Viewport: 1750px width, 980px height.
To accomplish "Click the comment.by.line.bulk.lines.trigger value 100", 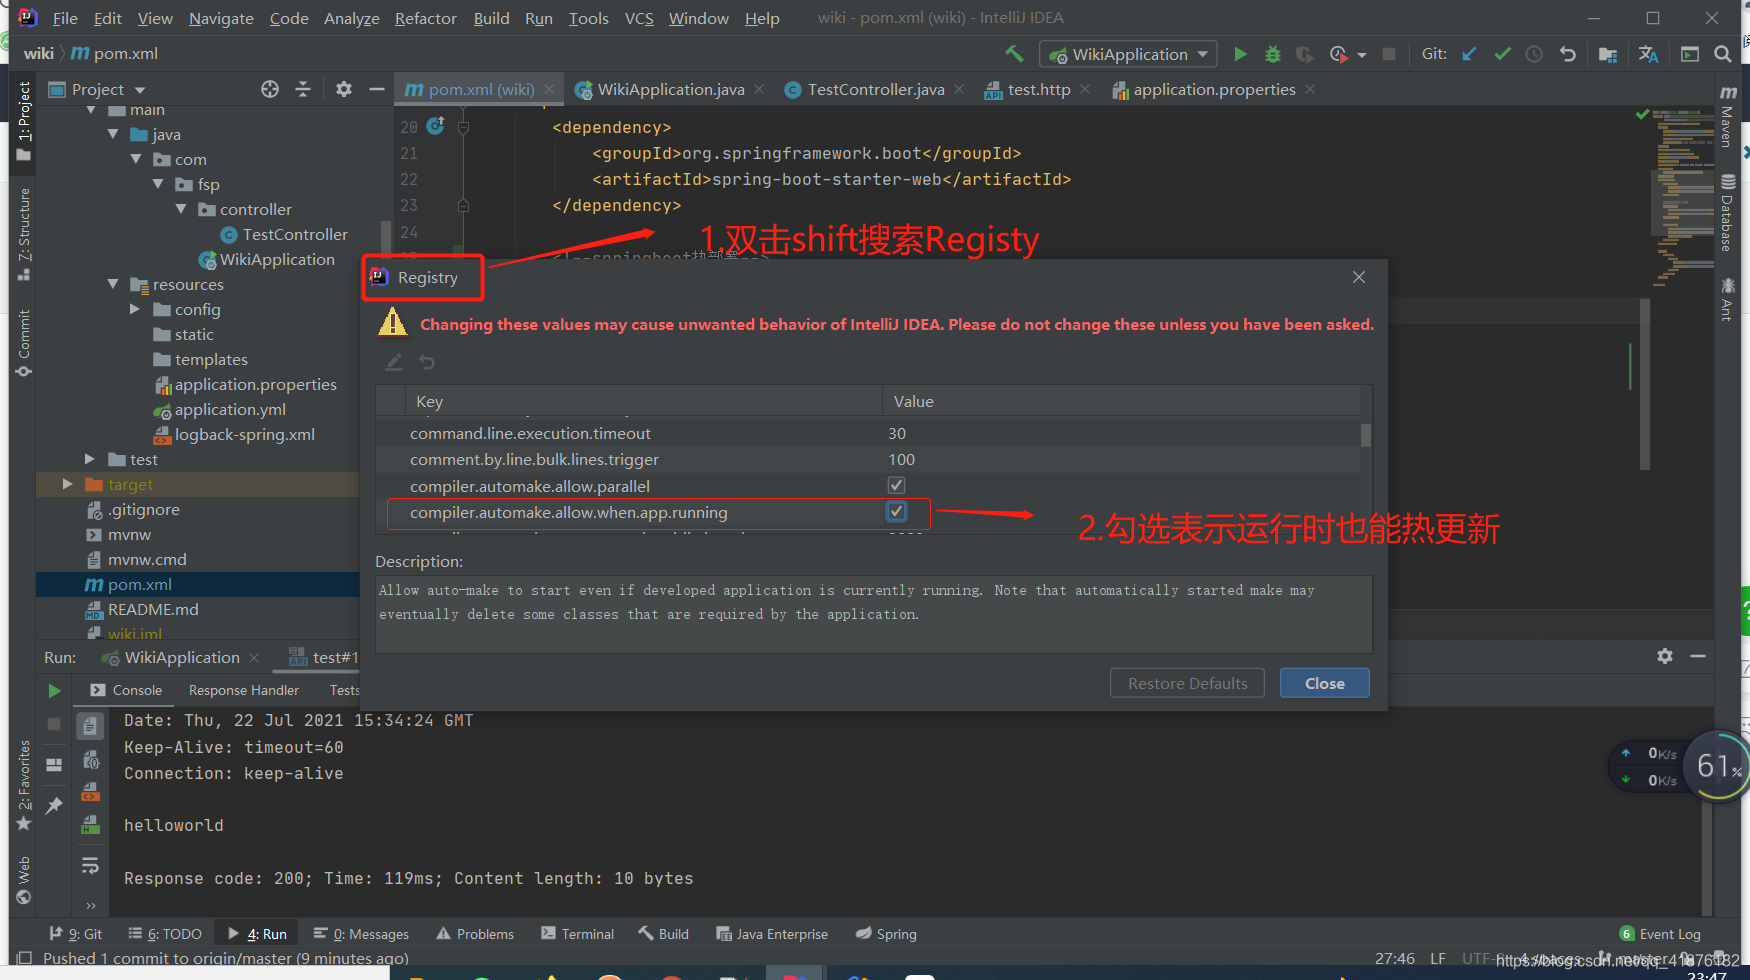I will [x=901, y=459].
